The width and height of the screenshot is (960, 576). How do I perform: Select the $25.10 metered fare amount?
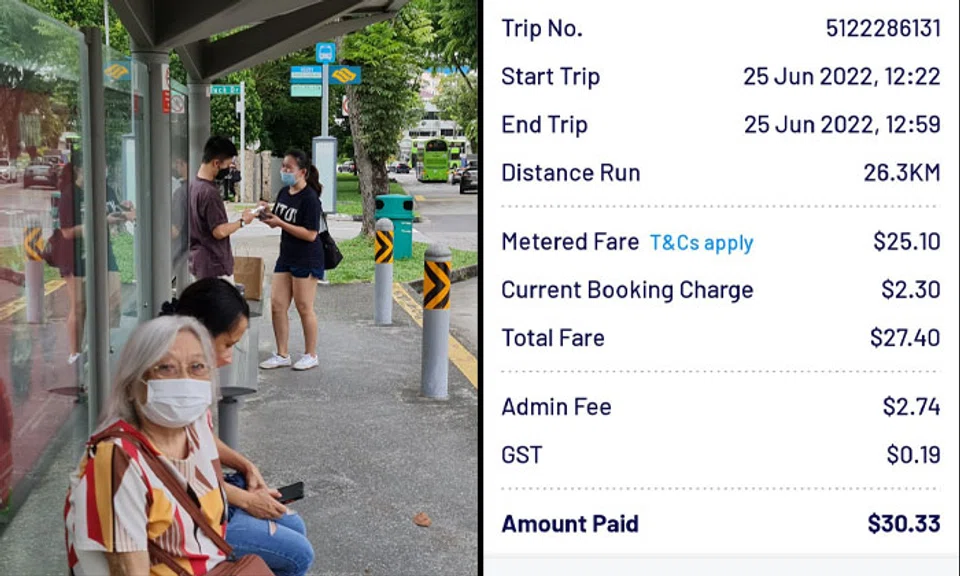pyautogui.click(x=906, y=242)
